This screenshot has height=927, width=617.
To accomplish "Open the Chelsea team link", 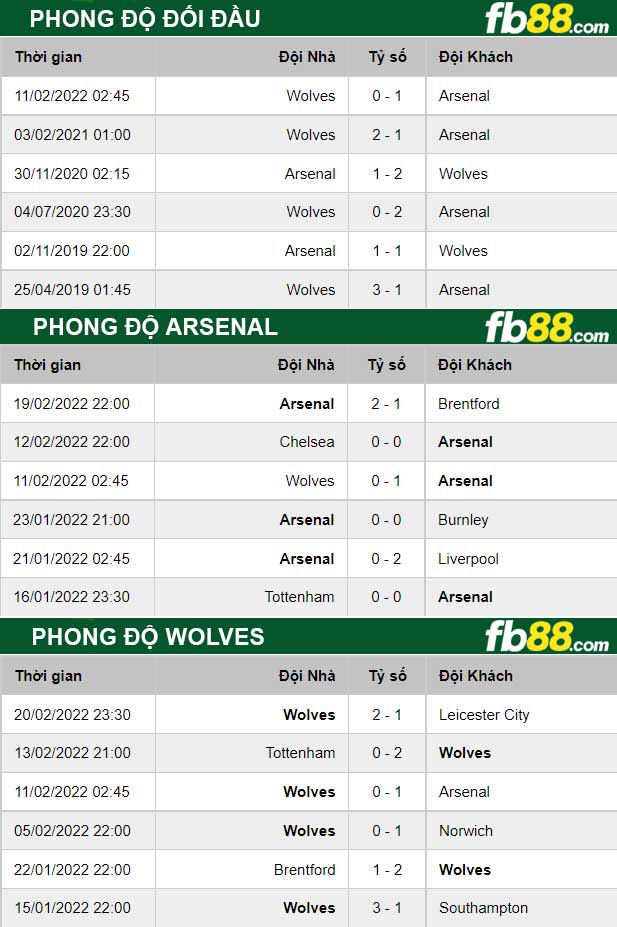I will coord(307,442).
